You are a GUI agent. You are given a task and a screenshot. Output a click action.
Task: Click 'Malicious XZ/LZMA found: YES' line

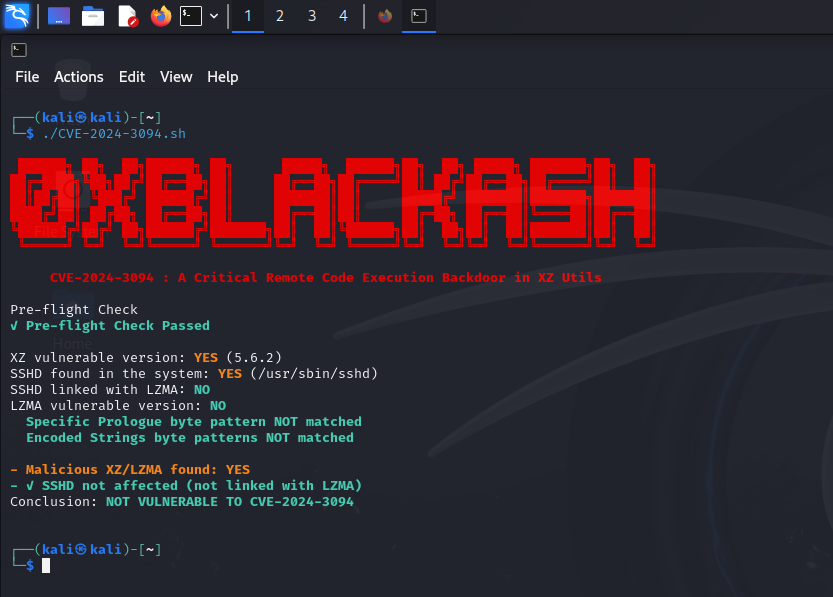[x=130, y=470]
